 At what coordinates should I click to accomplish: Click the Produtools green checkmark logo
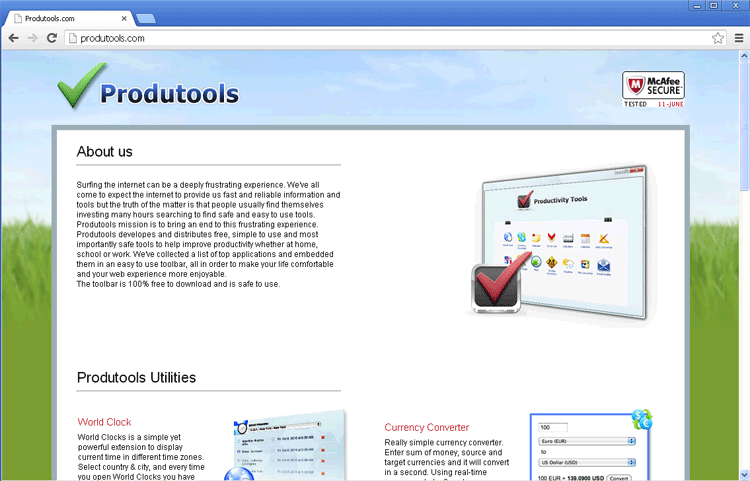point(80,86)
